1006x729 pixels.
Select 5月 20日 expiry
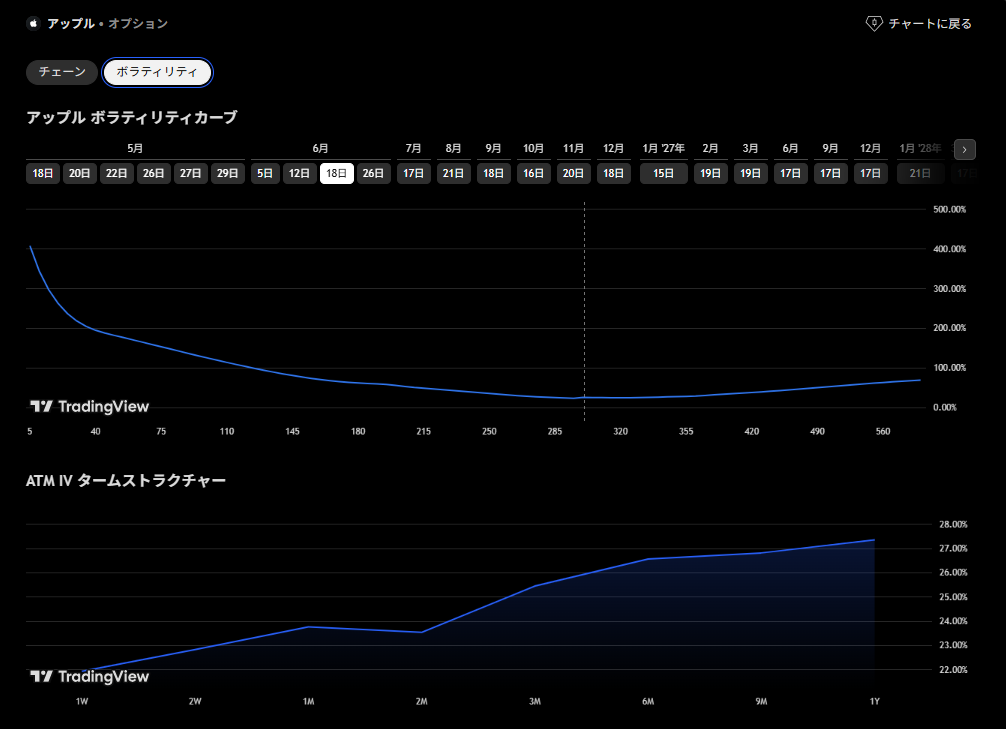click(80, 173)
